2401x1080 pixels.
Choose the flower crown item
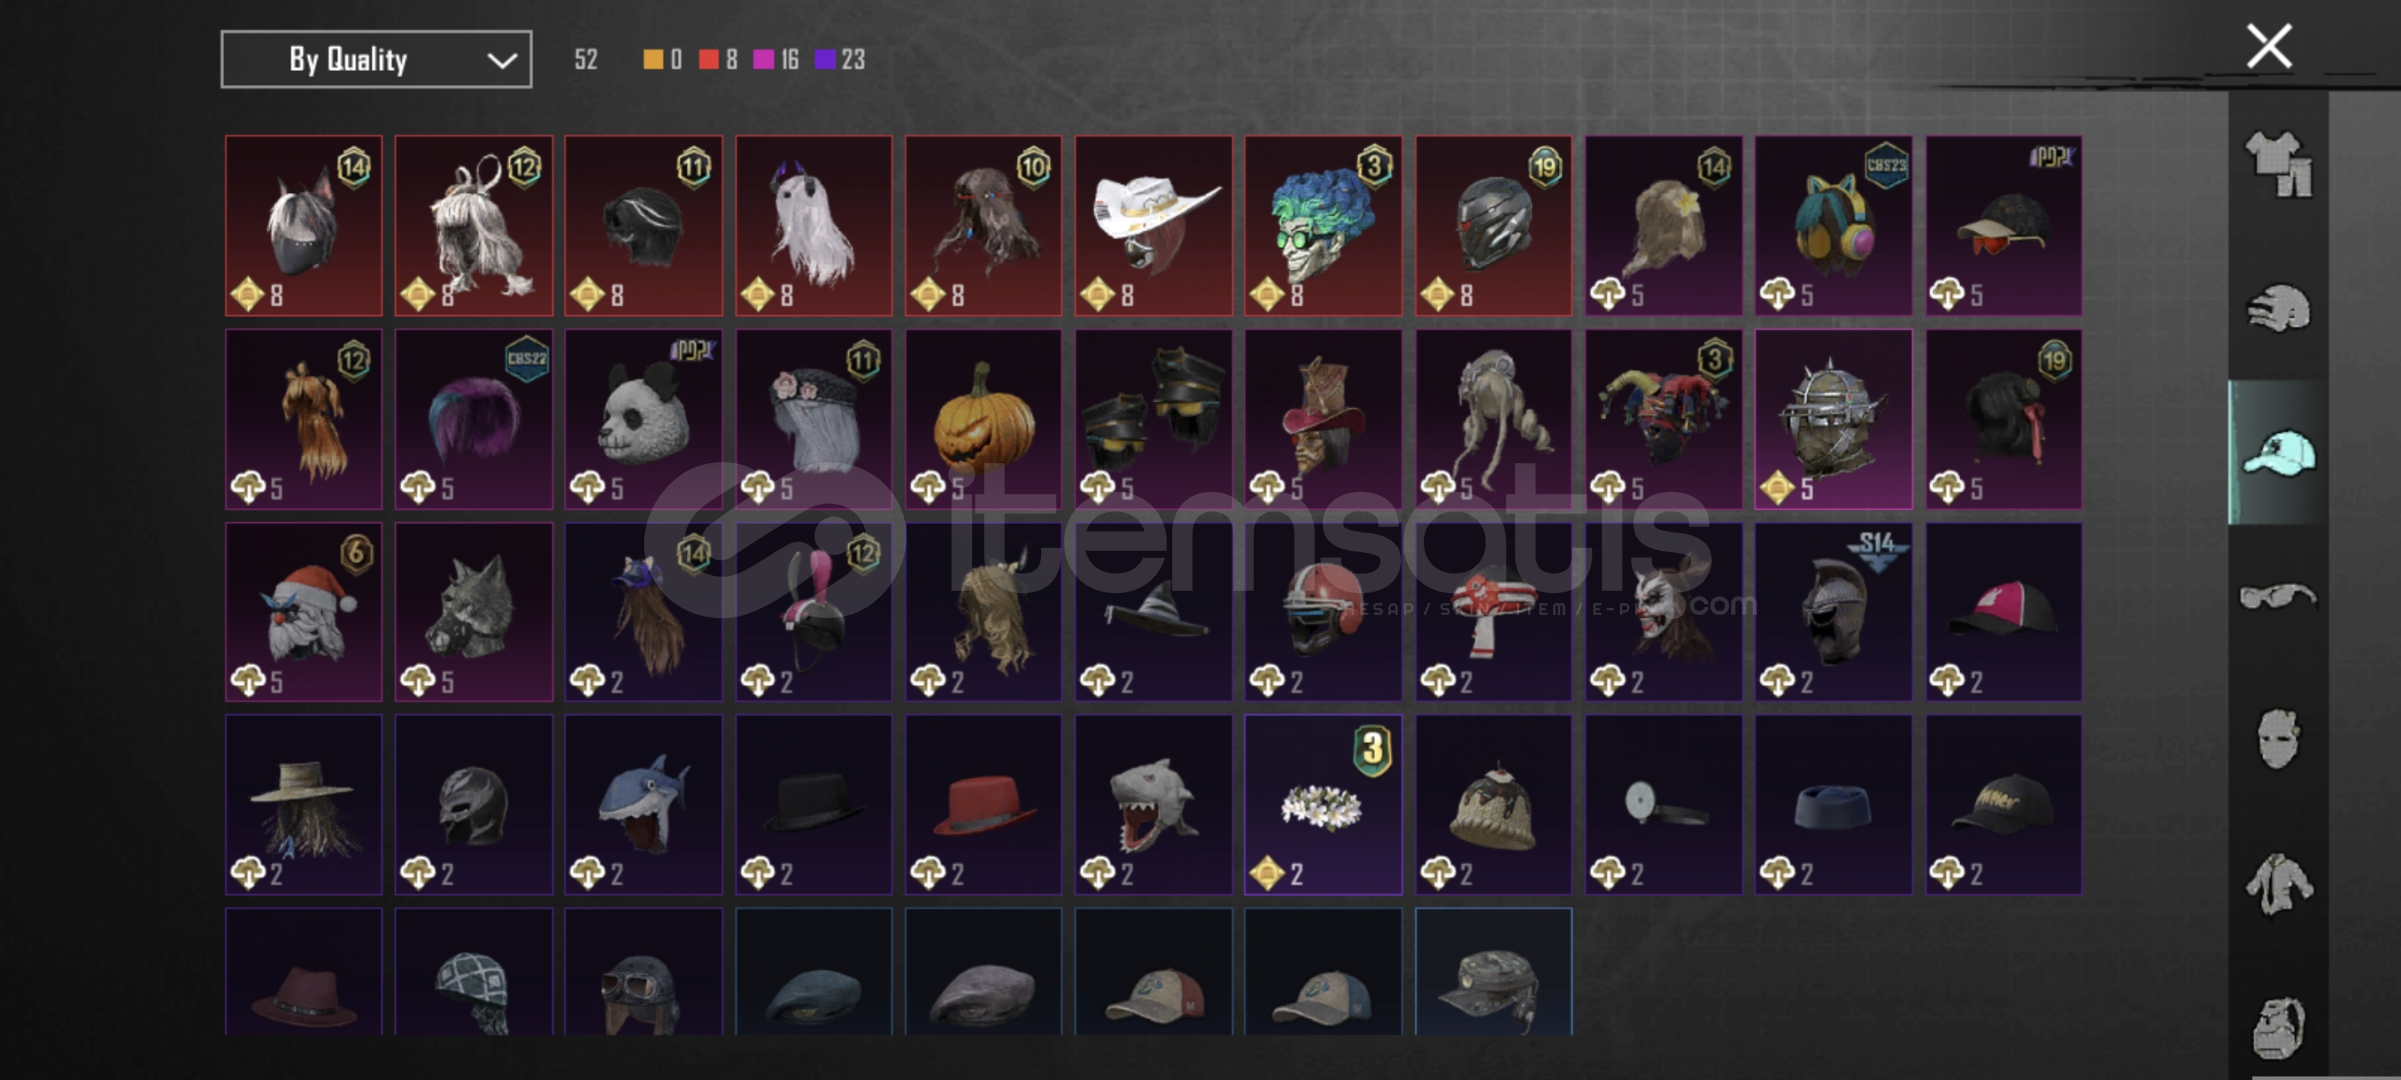coord(1323,805)
